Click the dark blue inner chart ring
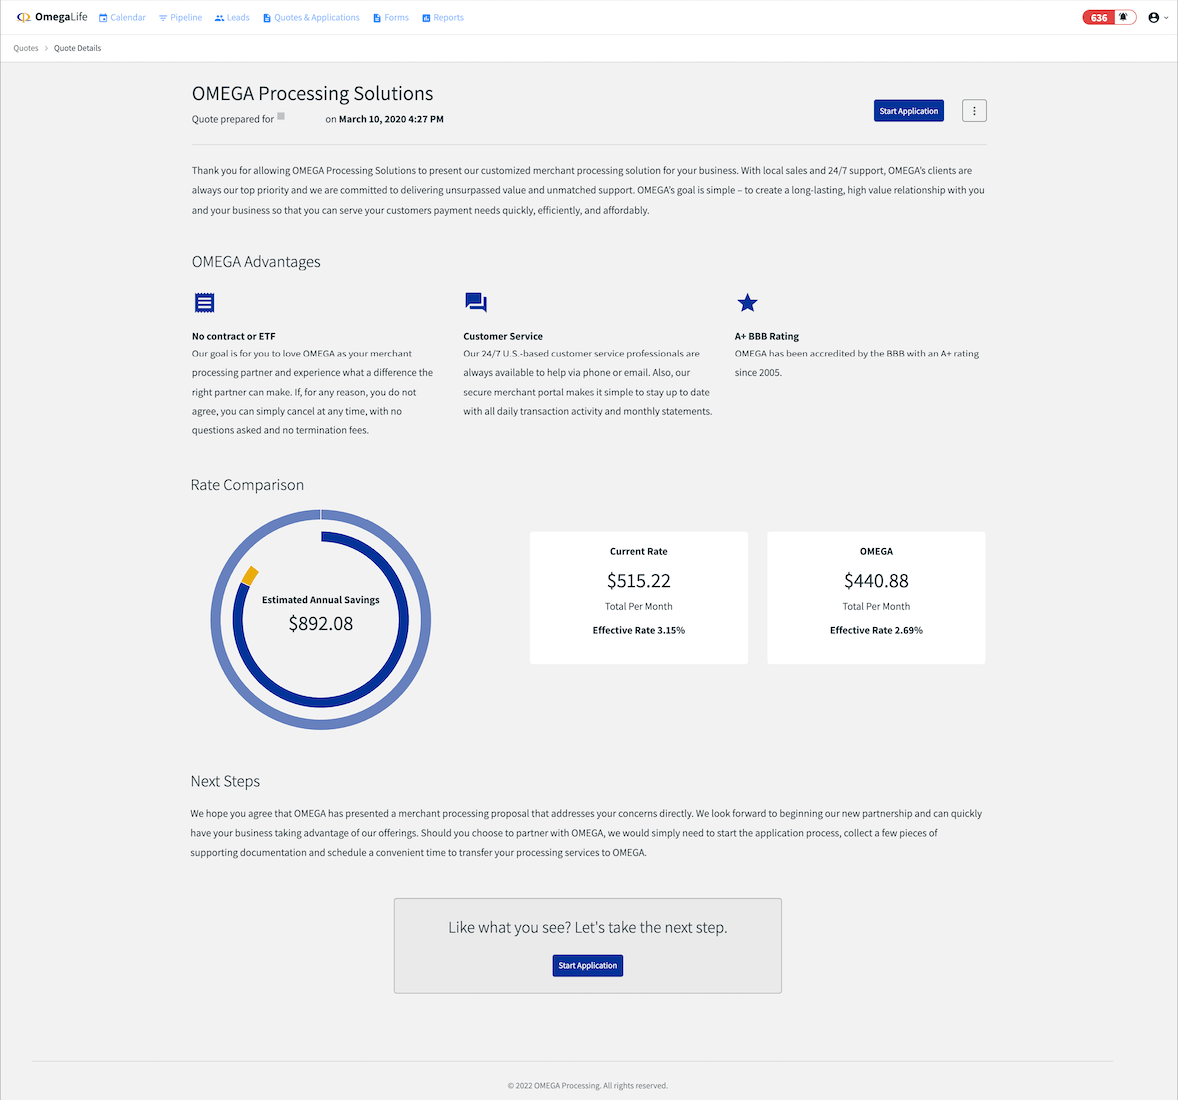The height and width of the screenshot is (1100, 1178). point(321,703)
